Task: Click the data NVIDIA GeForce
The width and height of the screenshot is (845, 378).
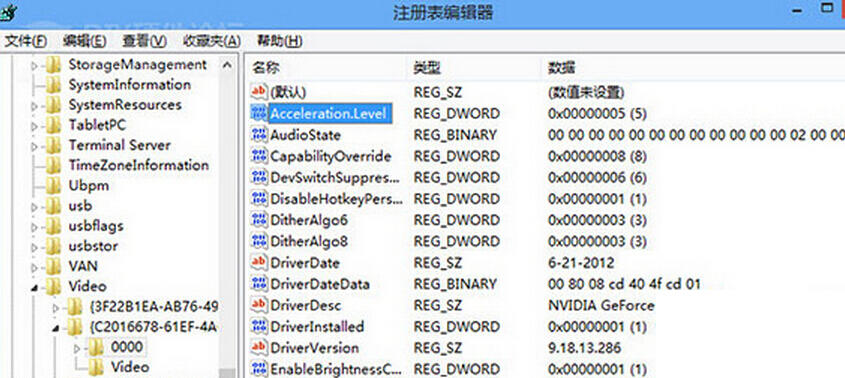Action: (x=601, y=305)
